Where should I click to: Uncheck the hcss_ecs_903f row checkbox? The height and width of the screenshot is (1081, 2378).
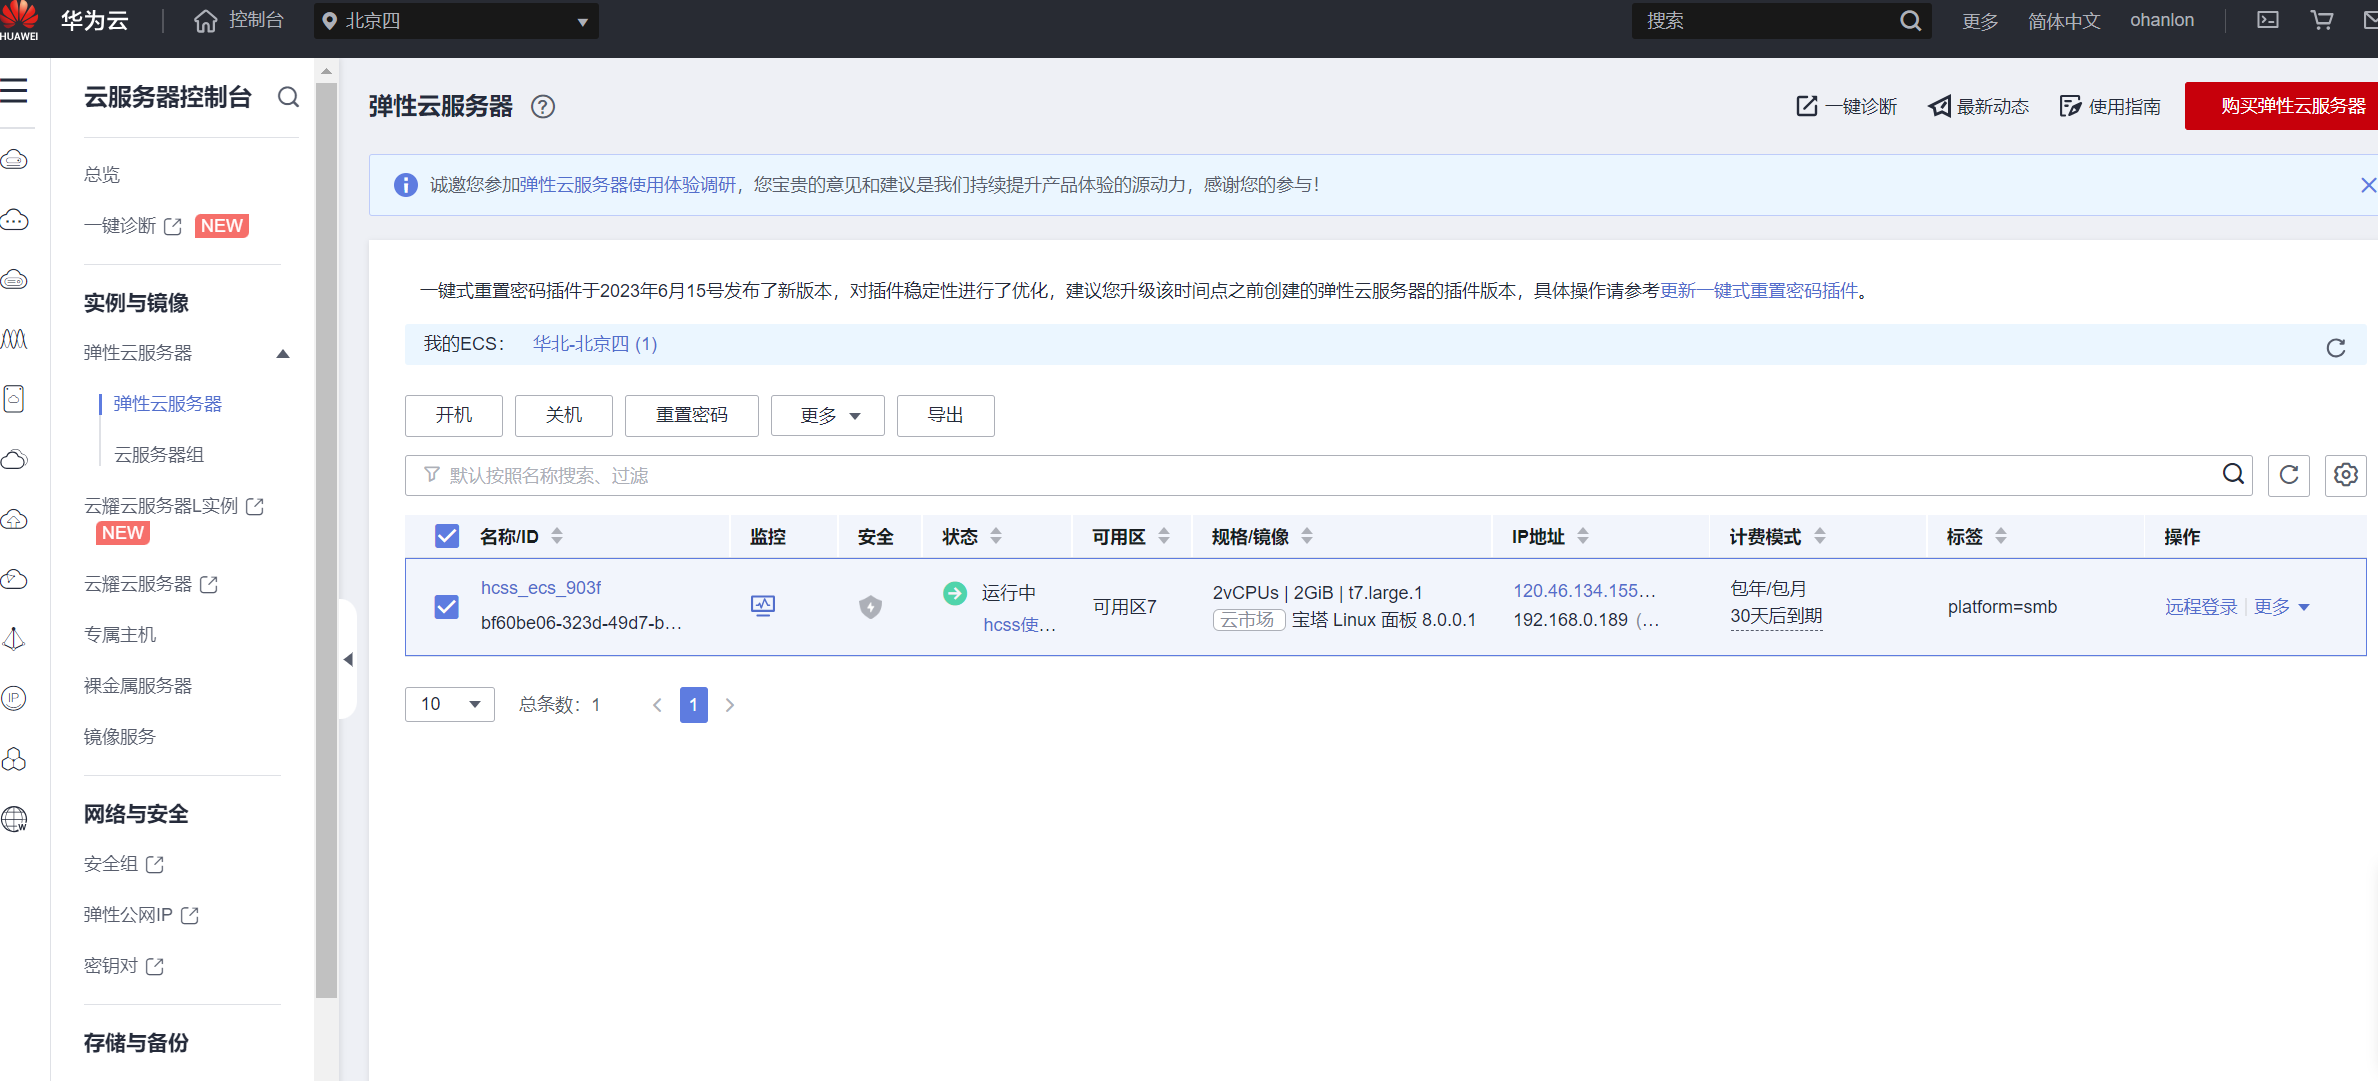pyautogui.click(x=447, y=607)
